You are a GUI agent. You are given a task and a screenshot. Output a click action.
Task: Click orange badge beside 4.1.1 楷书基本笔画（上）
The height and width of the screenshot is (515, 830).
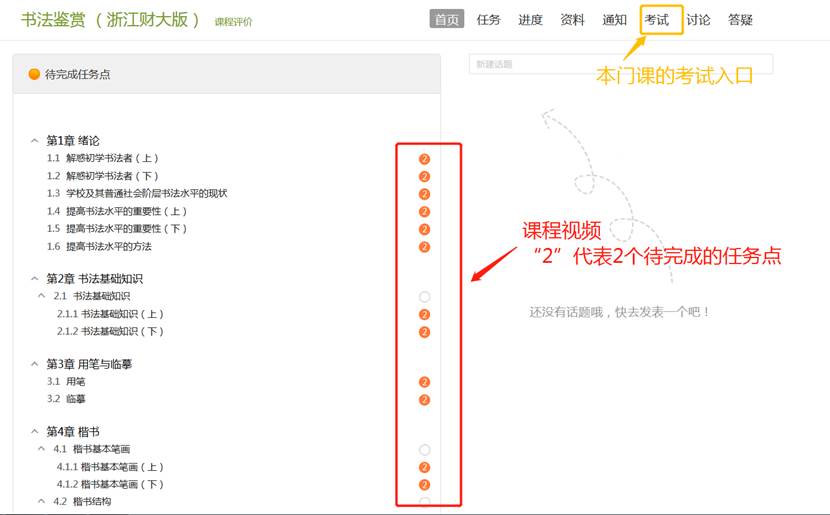(424, 467)
